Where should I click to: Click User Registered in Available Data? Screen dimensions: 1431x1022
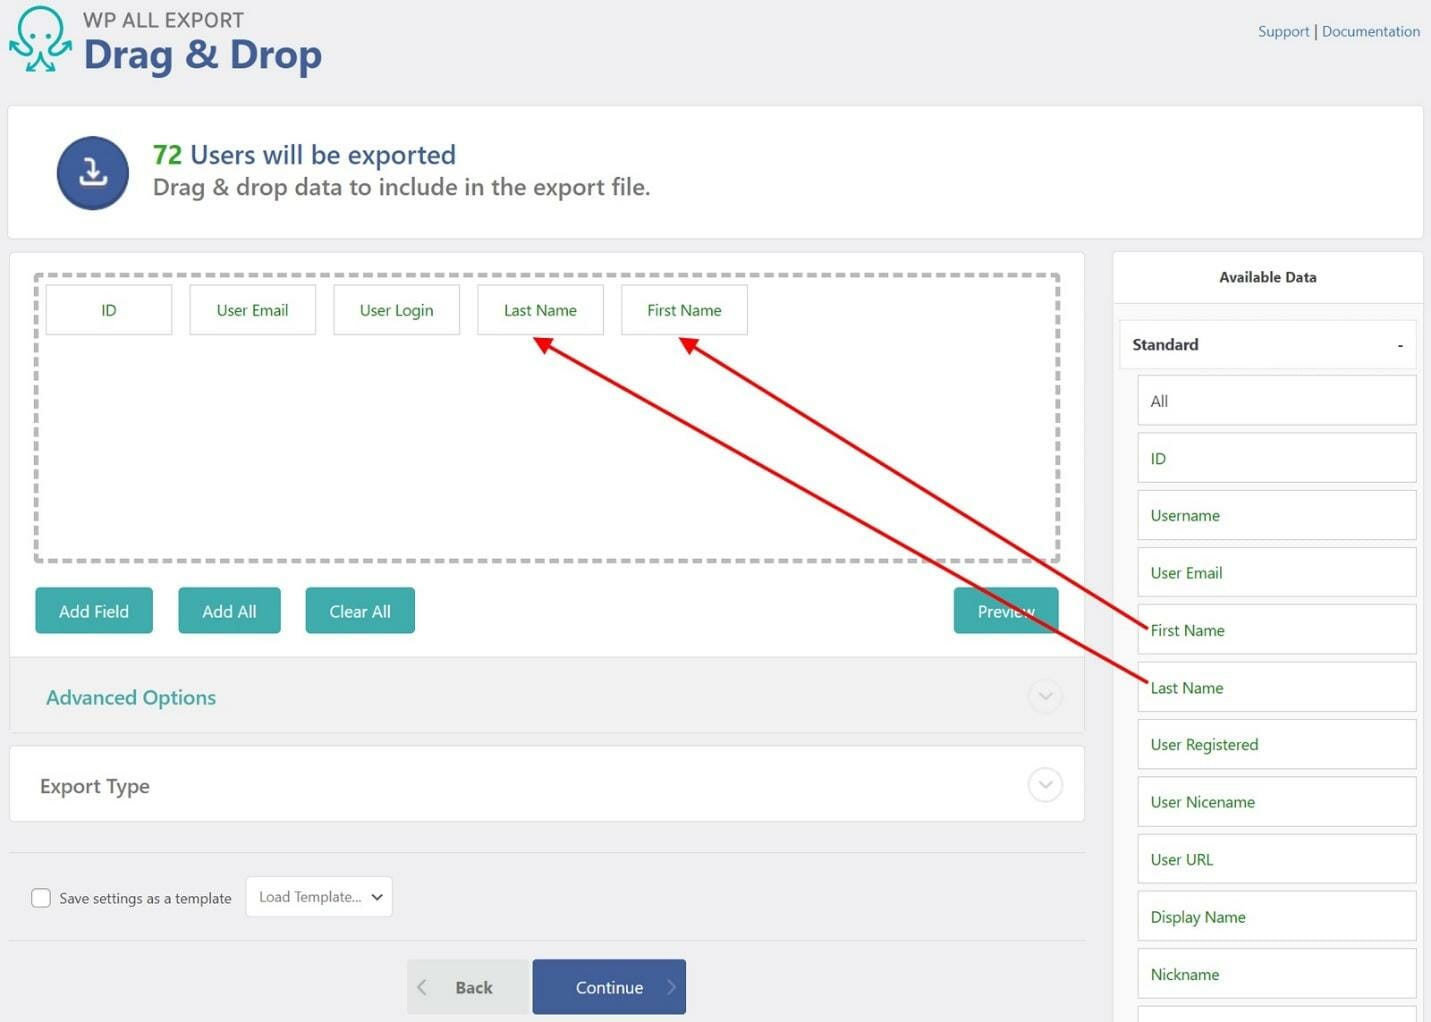(1277, 744)
